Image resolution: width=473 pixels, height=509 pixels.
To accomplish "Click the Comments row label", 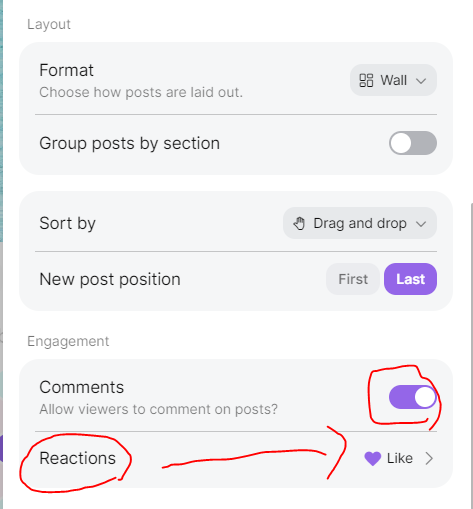I will [81, 387].
